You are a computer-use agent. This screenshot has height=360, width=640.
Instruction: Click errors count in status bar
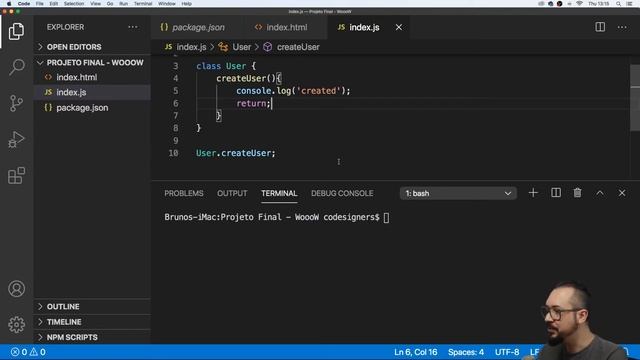[x=19, y=352]
